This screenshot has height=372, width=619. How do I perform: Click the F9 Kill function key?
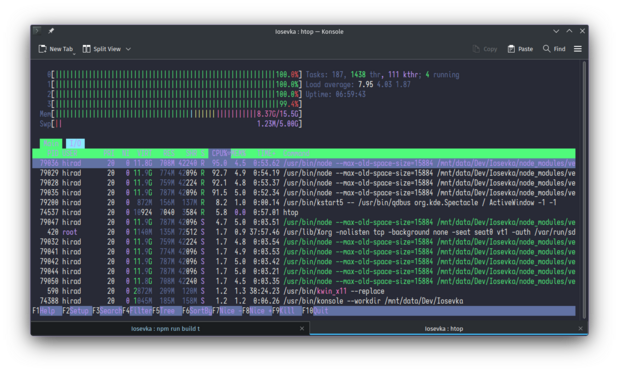pyautogui.click(x=287, y=311)
